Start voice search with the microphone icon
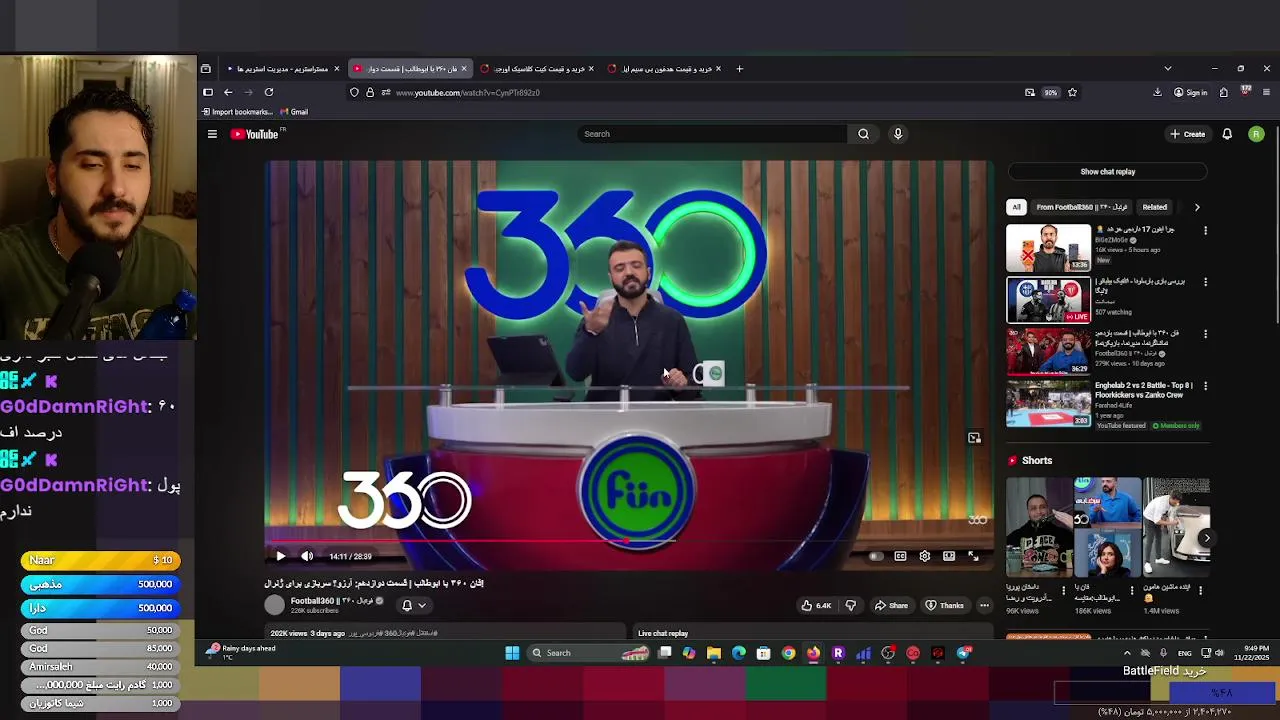 click(x=898, y=134)
